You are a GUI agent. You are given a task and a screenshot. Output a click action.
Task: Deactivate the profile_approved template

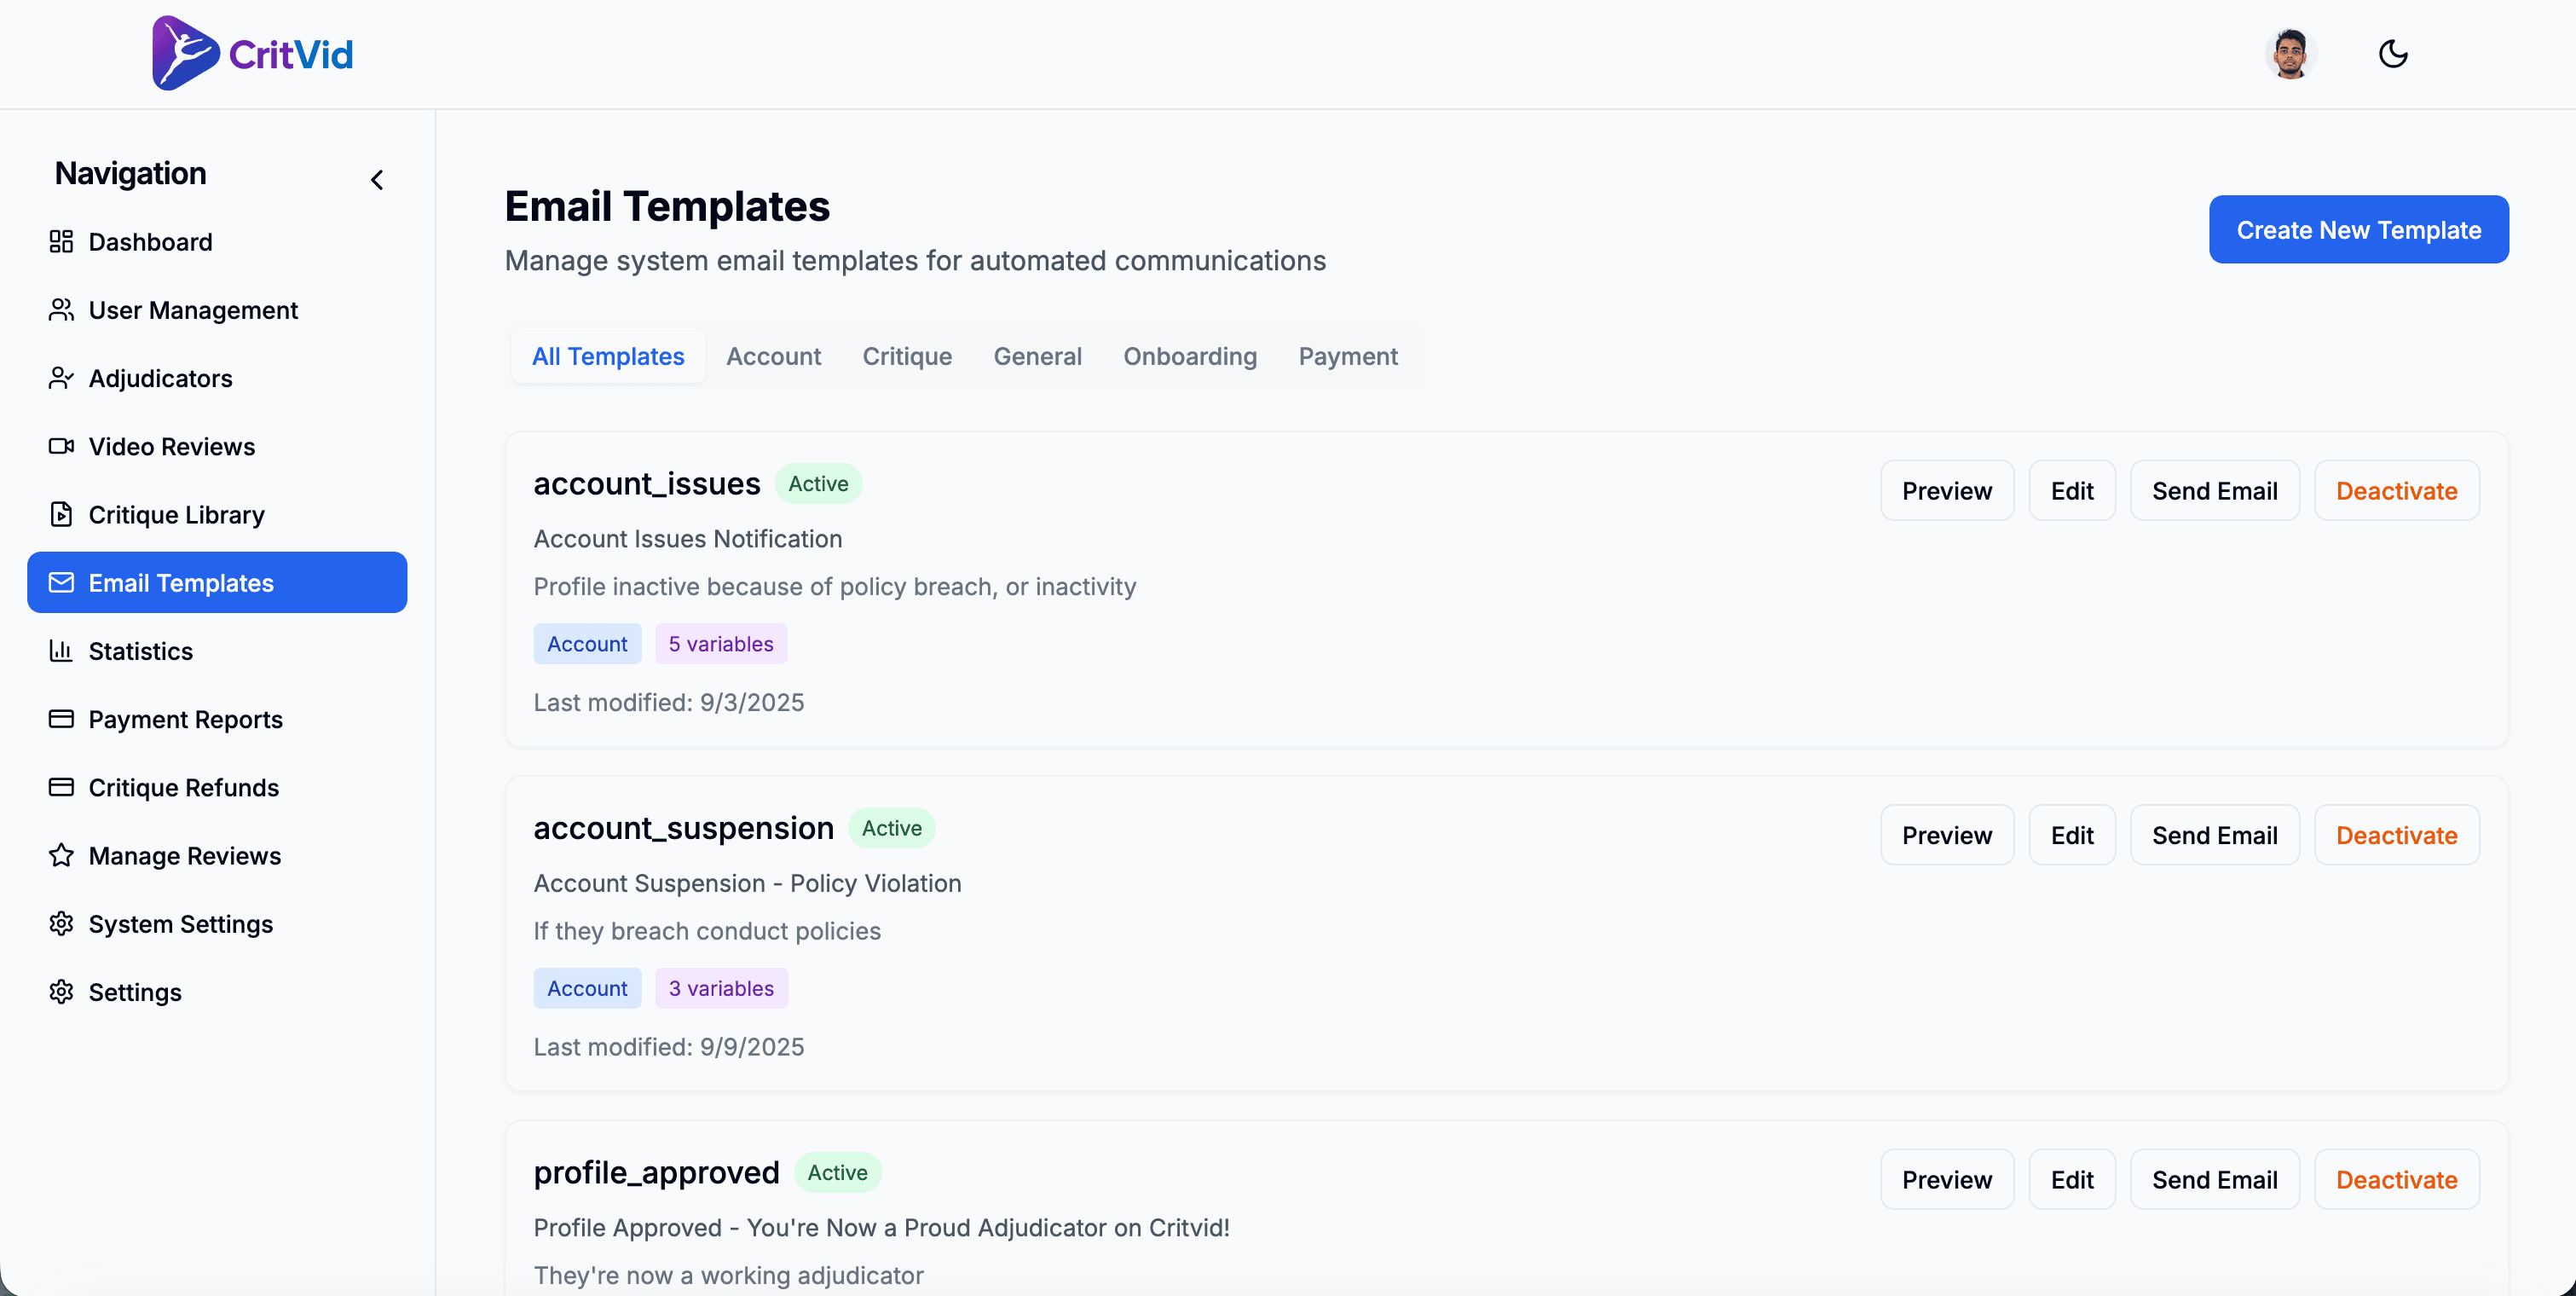2397,1179
